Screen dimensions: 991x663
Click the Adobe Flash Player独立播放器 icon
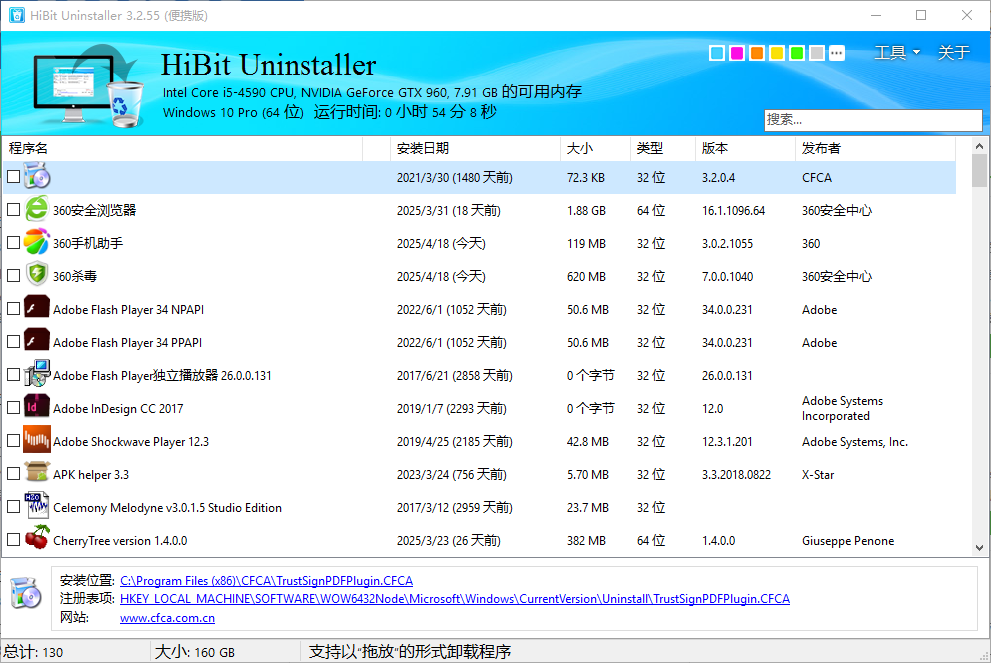[37, 374]
